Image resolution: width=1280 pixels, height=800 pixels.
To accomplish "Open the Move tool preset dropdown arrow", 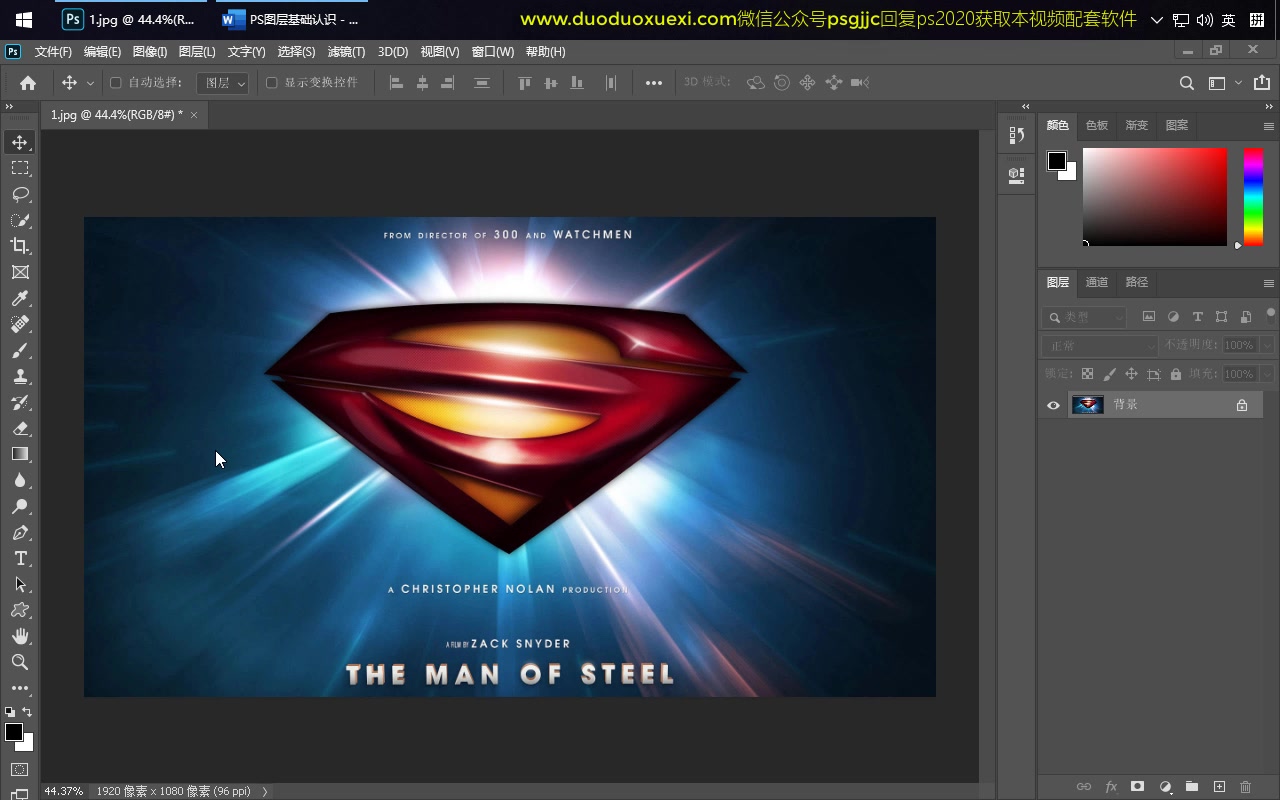I will click(x=90, y=83).
